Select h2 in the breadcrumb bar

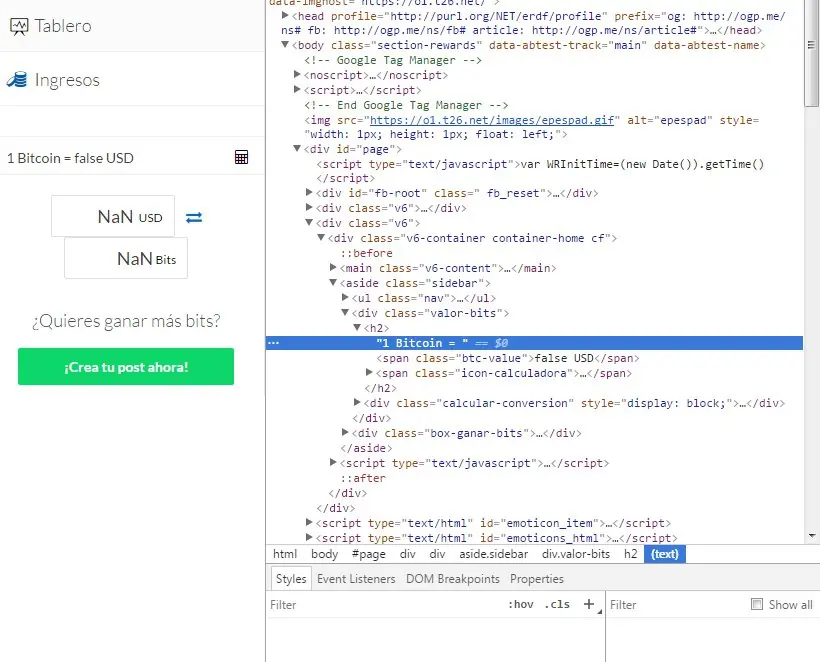[x=631, y=554]
